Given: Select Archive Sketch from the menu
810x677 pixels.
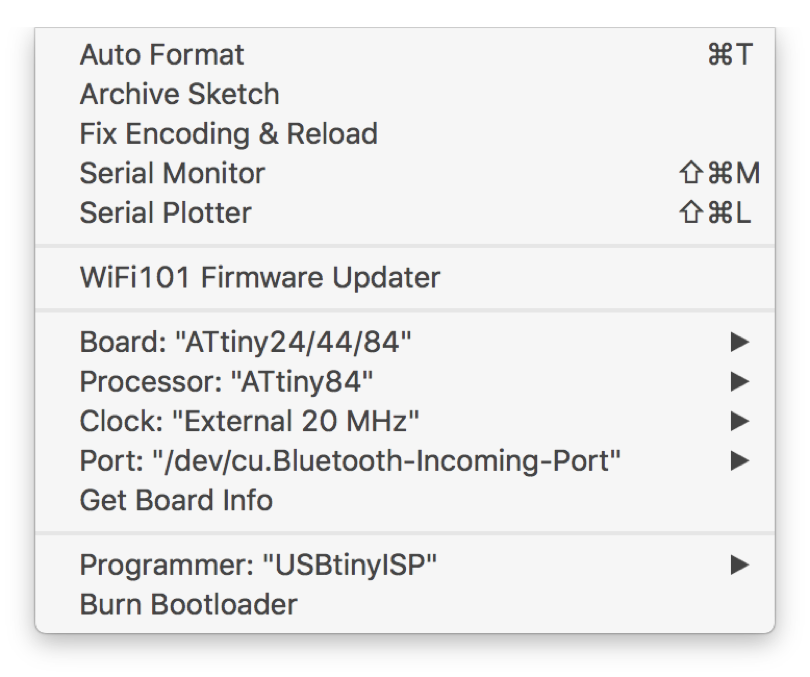Looking at the screenshot, I should pos(179,94).
